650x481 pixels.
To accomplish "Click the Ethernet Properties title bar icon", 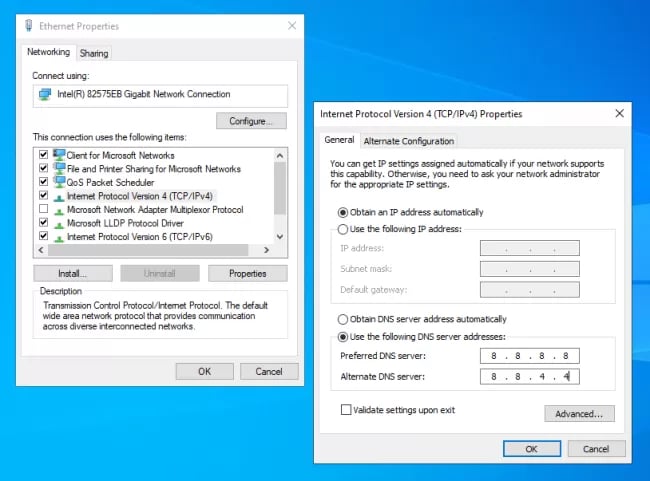I will point(29,26).
